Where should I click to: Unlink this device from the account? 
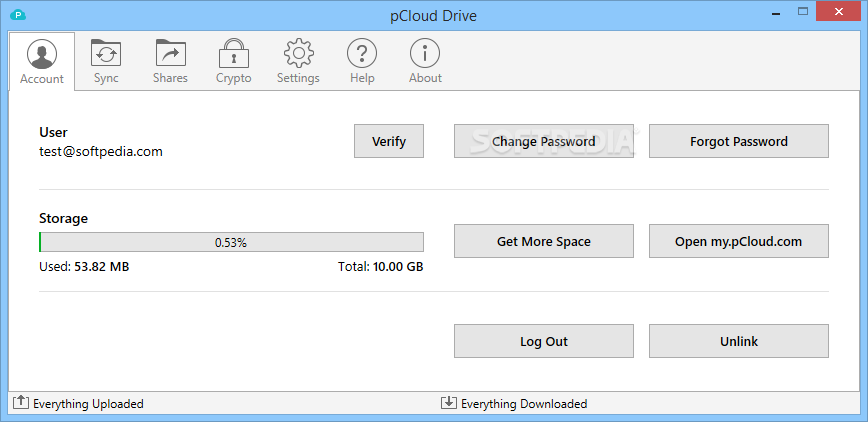(739, 341)
